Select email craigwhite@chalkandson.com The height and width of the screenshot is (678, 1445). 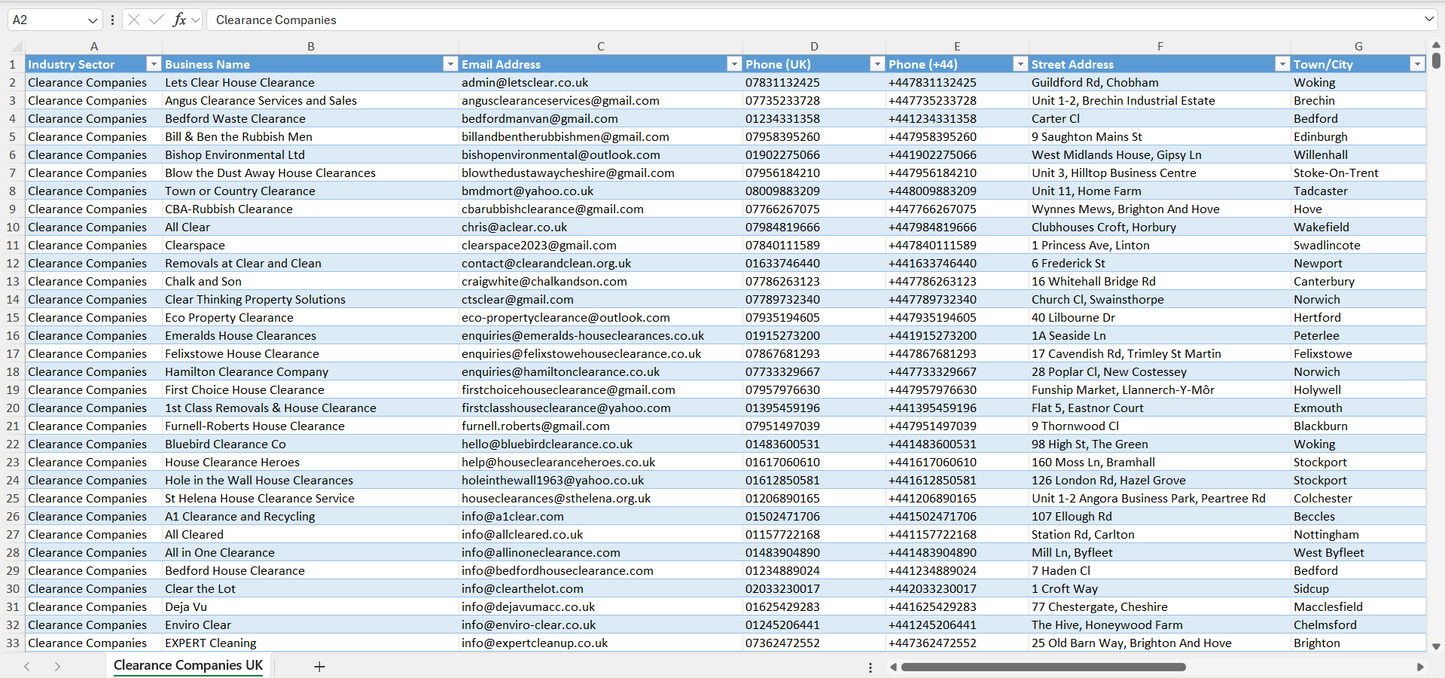point(601,282)
